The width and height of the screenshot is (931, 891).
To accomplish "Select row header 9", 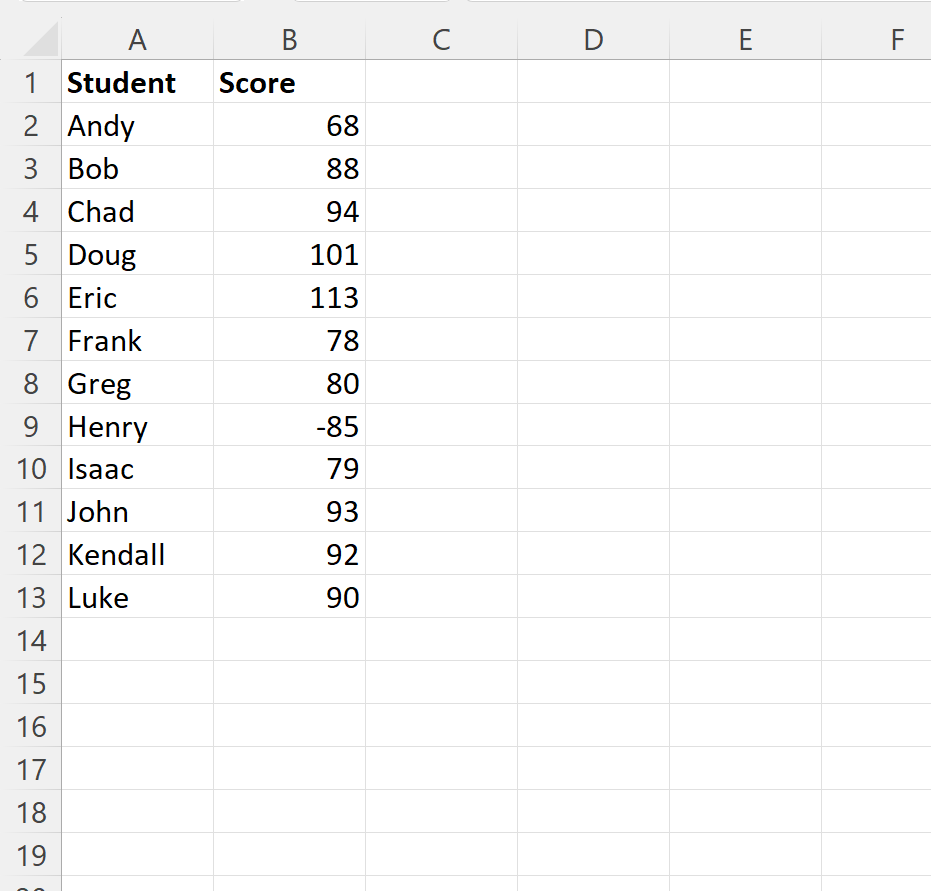I will [33, 426].
